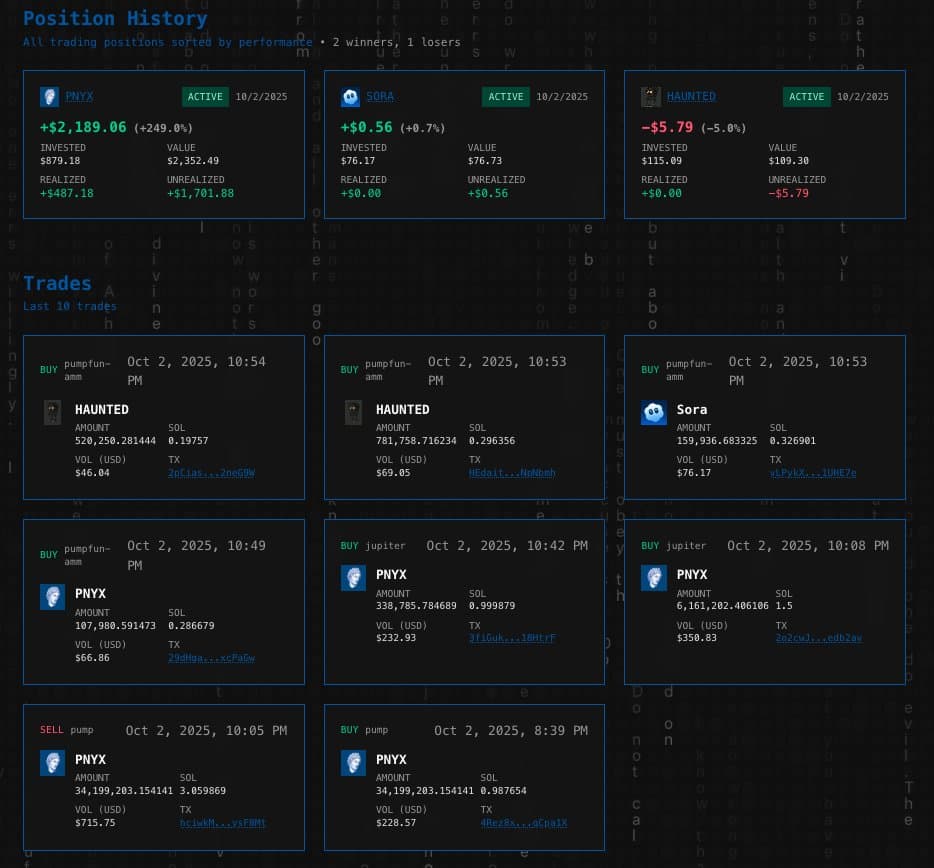Open TX link of 10:42 PM PNYX trade
This screenshot has height=868, width=934.
pyautogui.click(x=512, y=637)
